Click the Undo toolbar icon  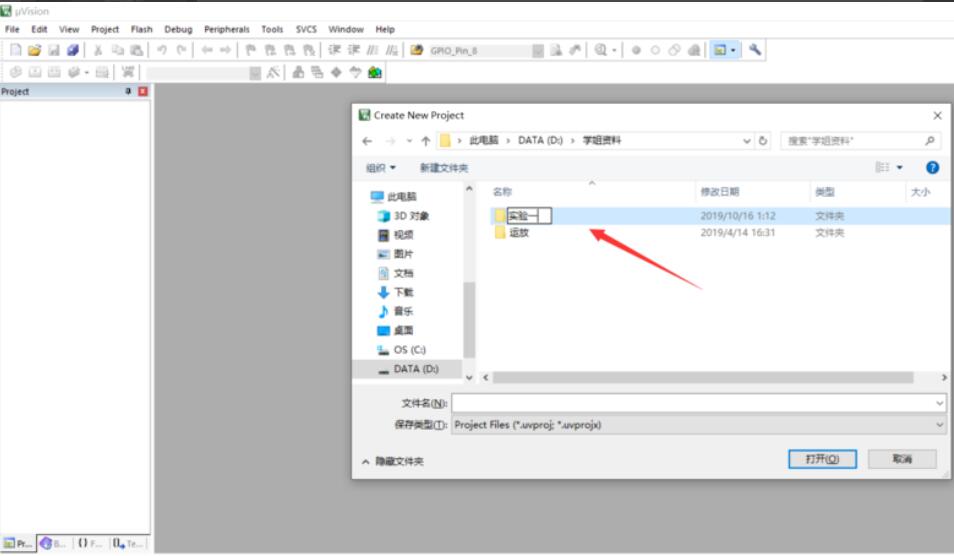(x=162, y=50)
